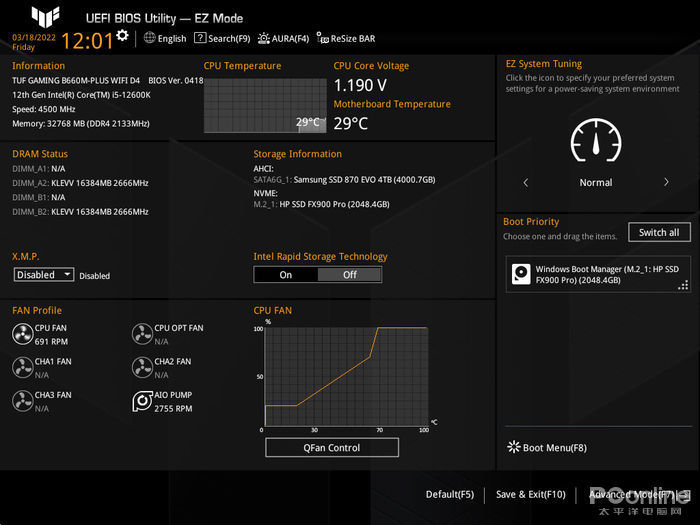Click TUF GAMING B660M-PLUS WIFI D4 text
The image size is (700, 525).
click(76, 80)
